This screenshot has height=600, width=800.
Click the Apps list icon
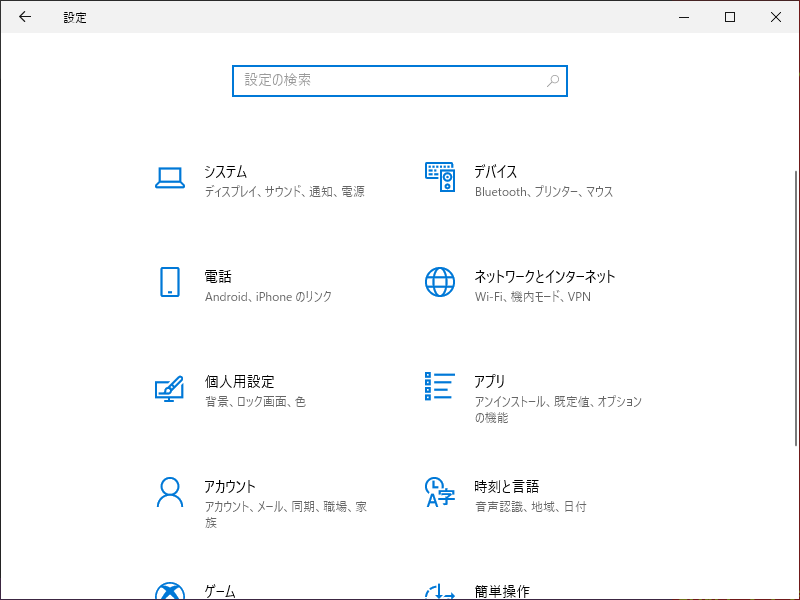coord(440,386)
